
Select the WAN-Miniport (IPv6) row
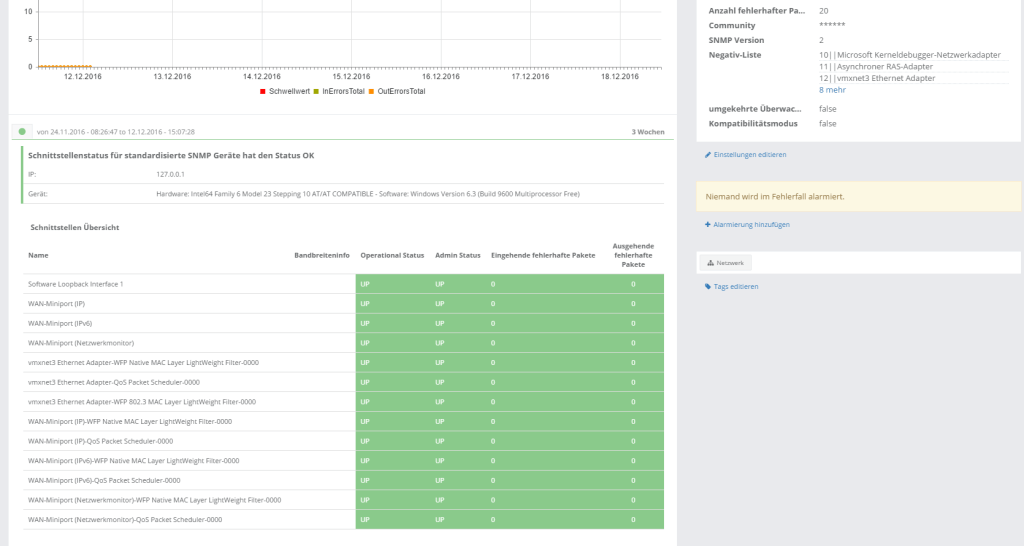58,323
